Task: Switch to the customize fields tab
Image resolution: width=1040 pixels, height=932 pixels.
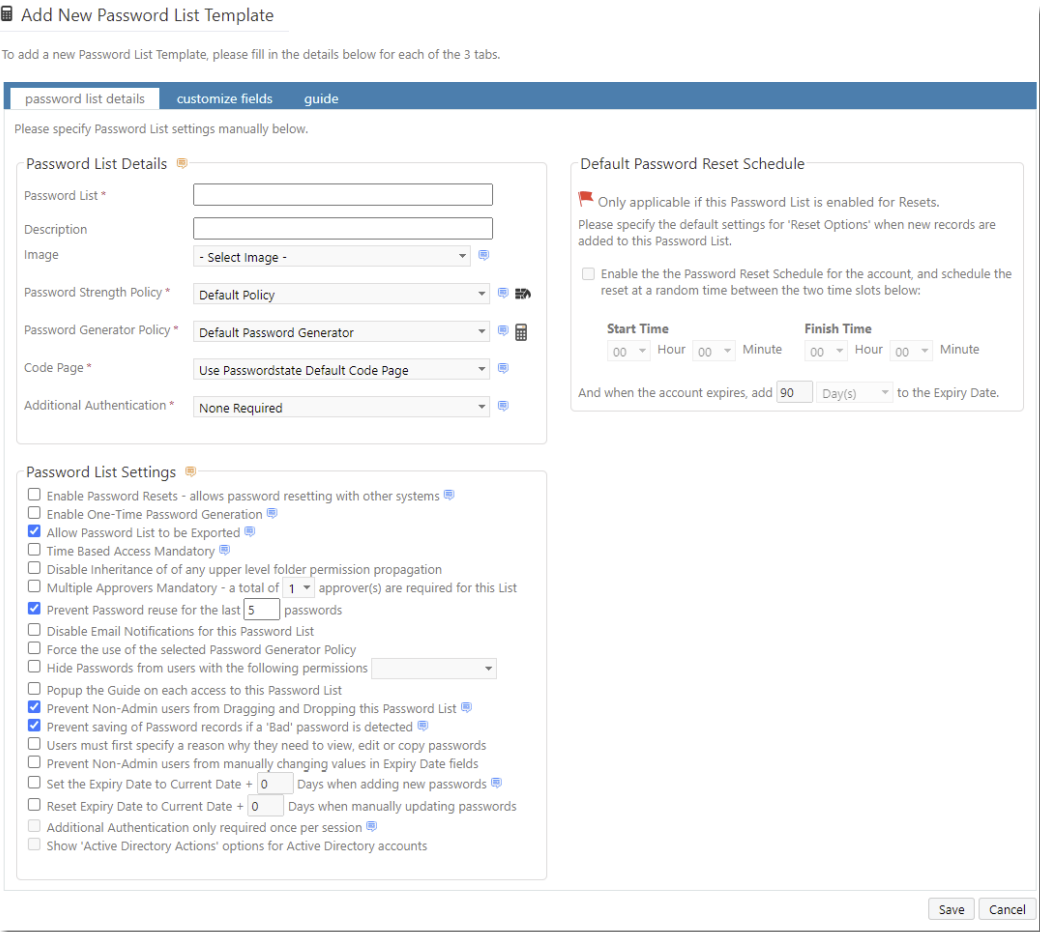Action: click(224, 99)
